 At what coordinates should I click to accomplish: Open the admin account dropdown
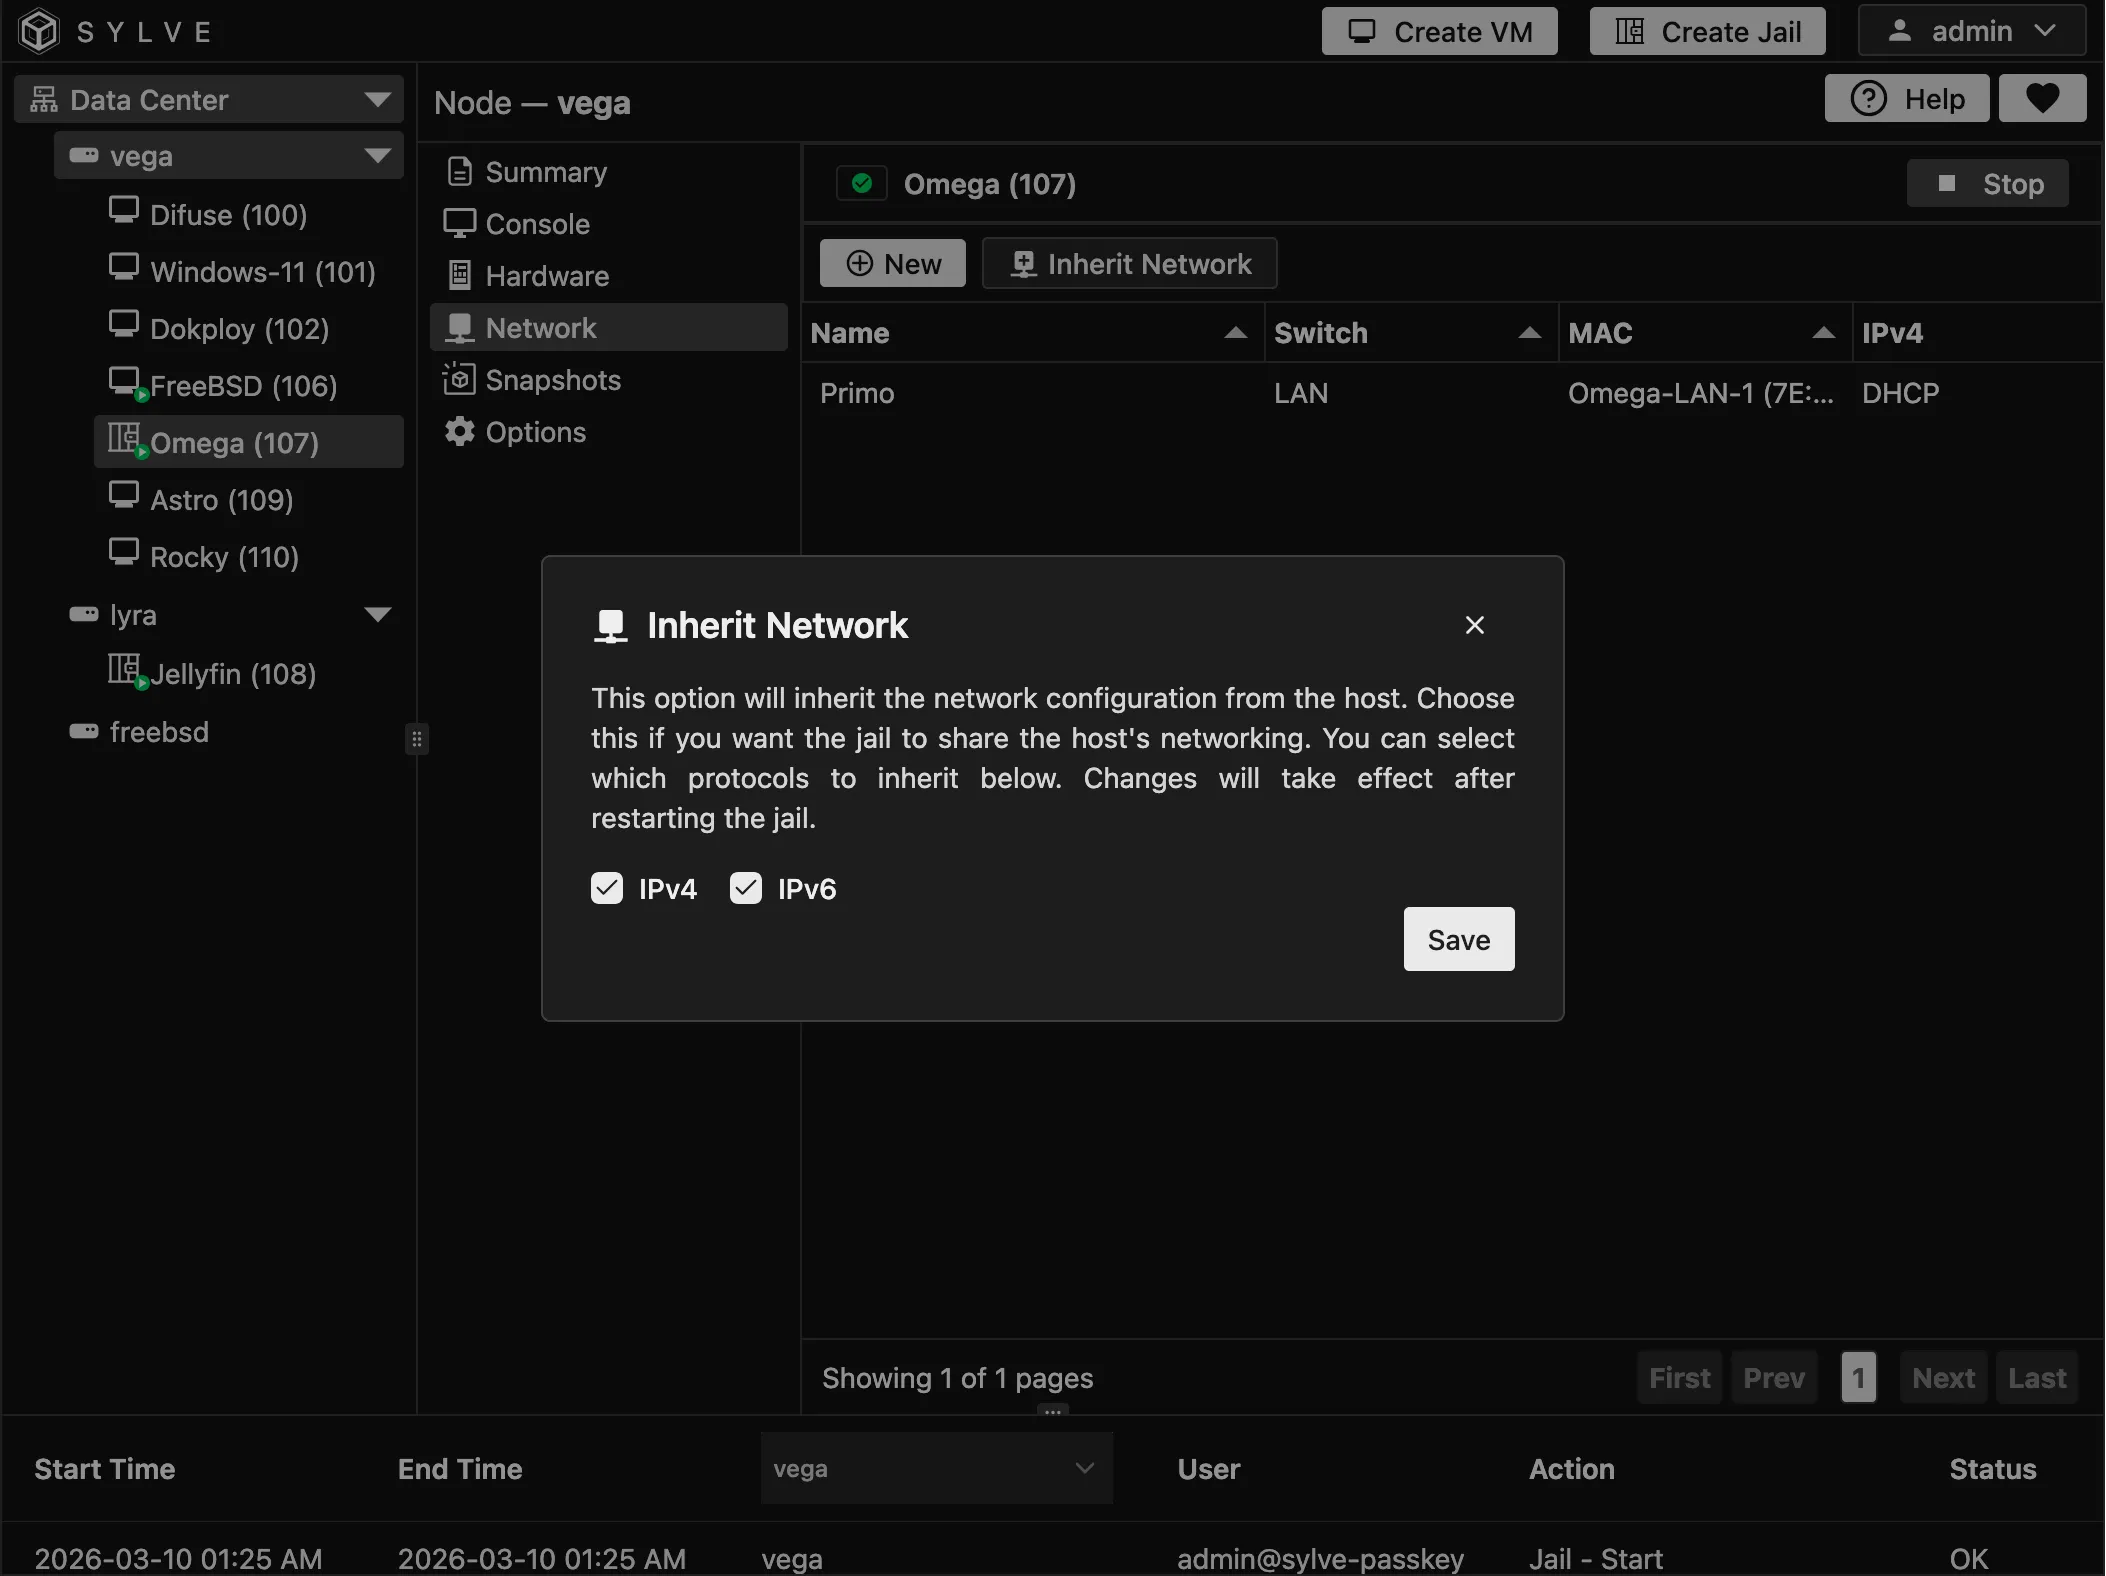tap(1971, 30)
